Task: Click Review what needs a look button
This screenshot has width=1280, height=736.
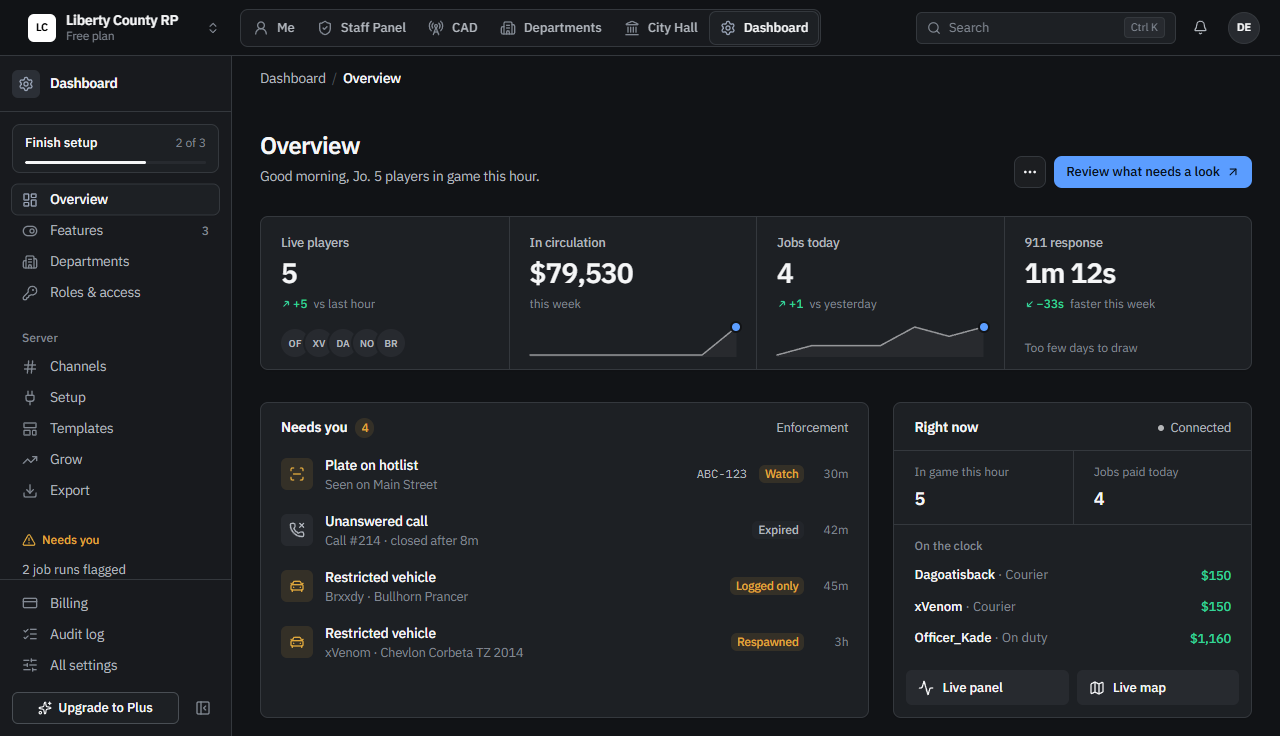Action: tap(1153, 172)
